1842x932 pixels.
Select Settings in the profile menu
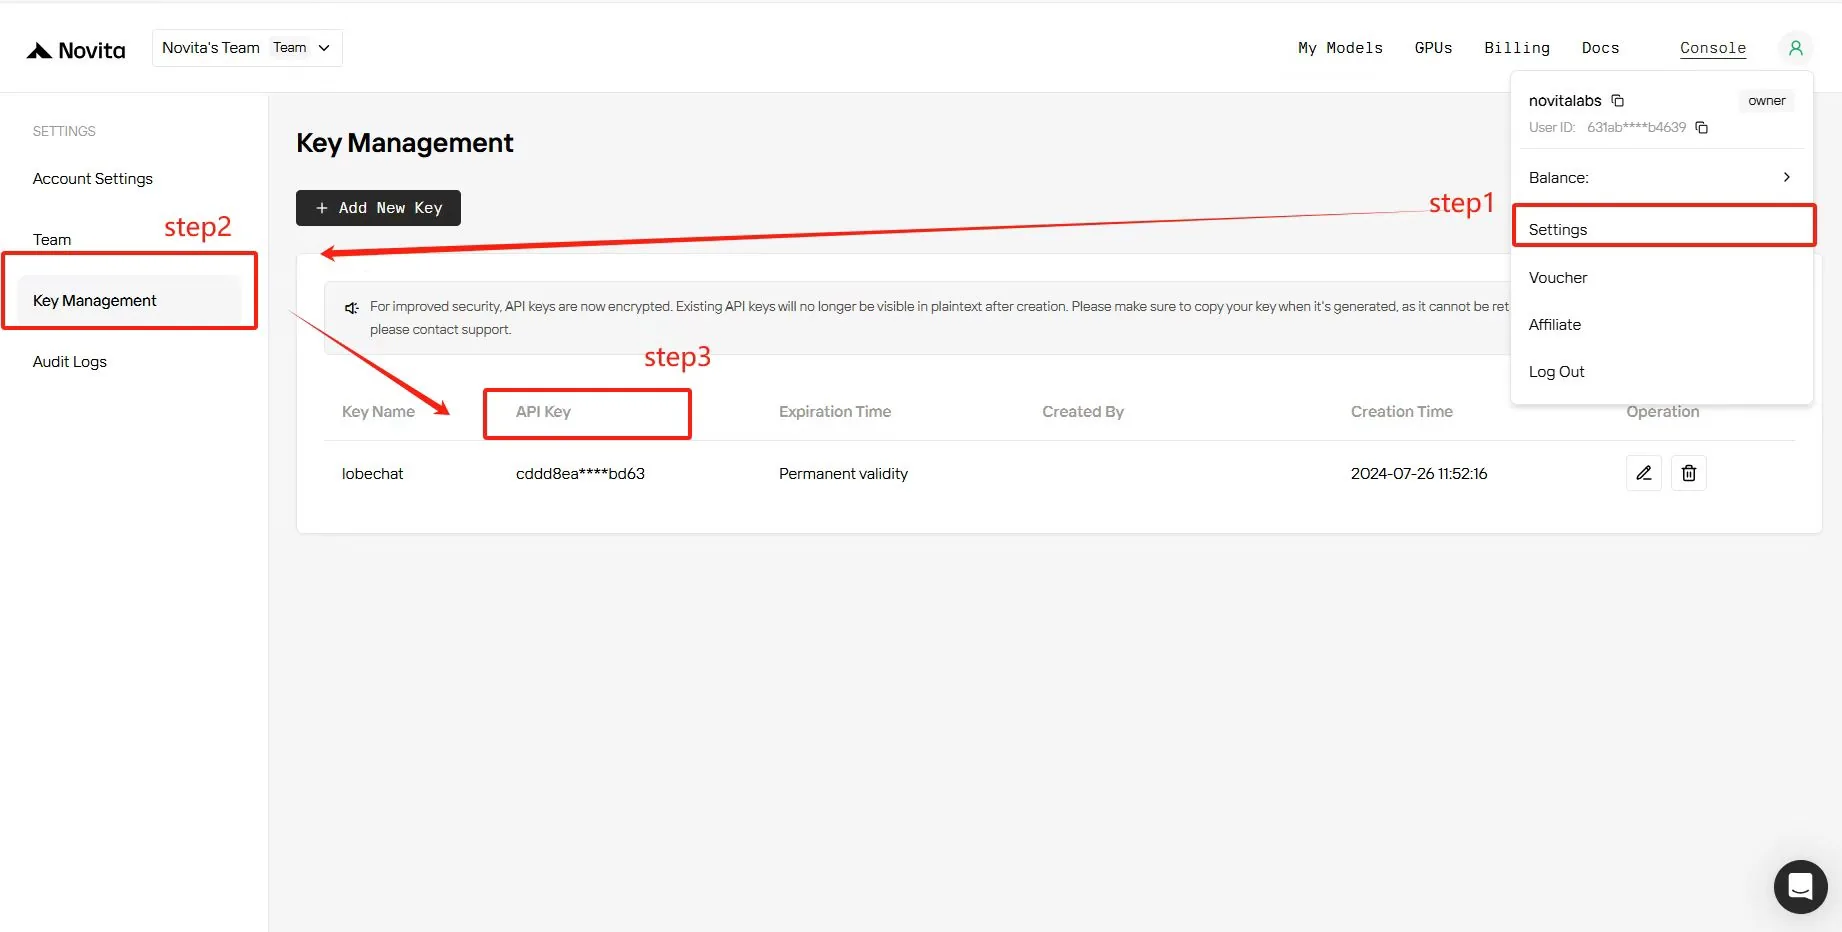(x=1664, y=229)
